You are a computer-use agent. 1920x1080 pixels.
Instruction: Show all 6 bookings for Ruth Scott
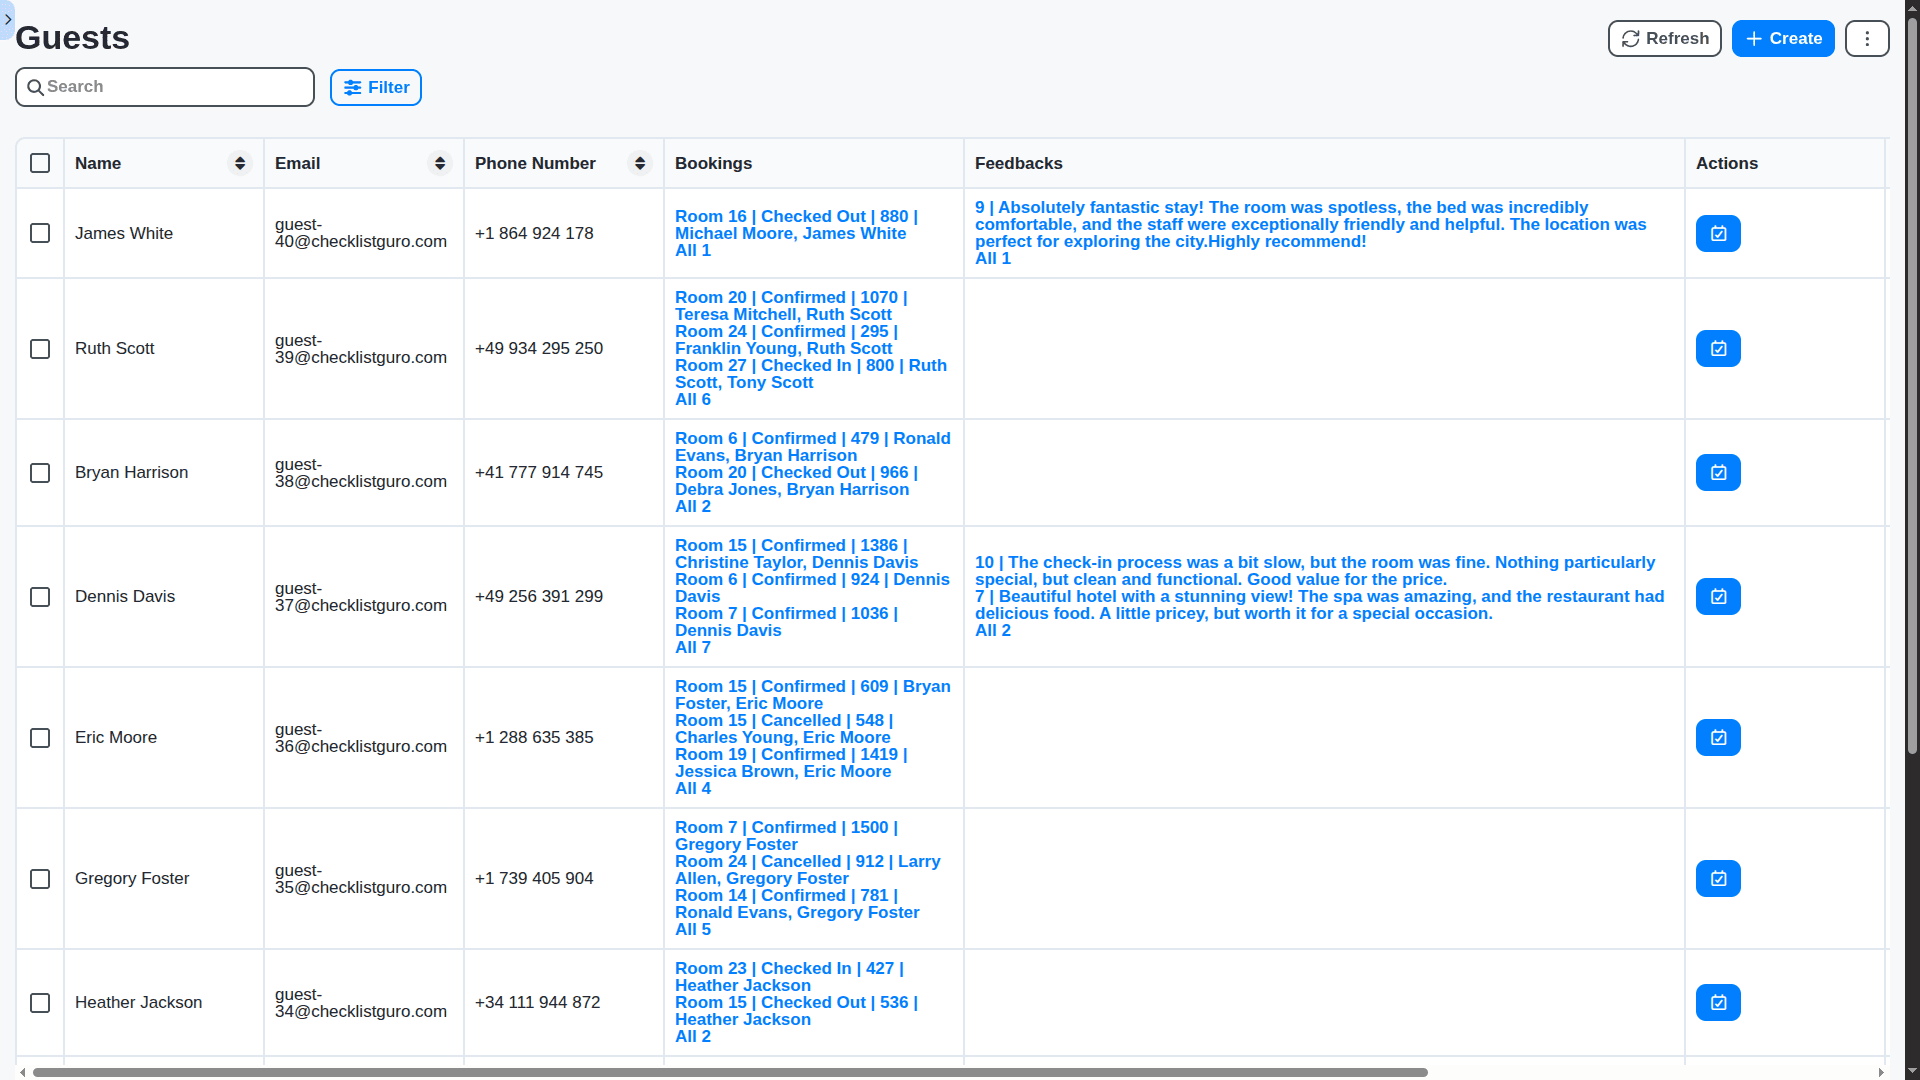tap(692, 400)
